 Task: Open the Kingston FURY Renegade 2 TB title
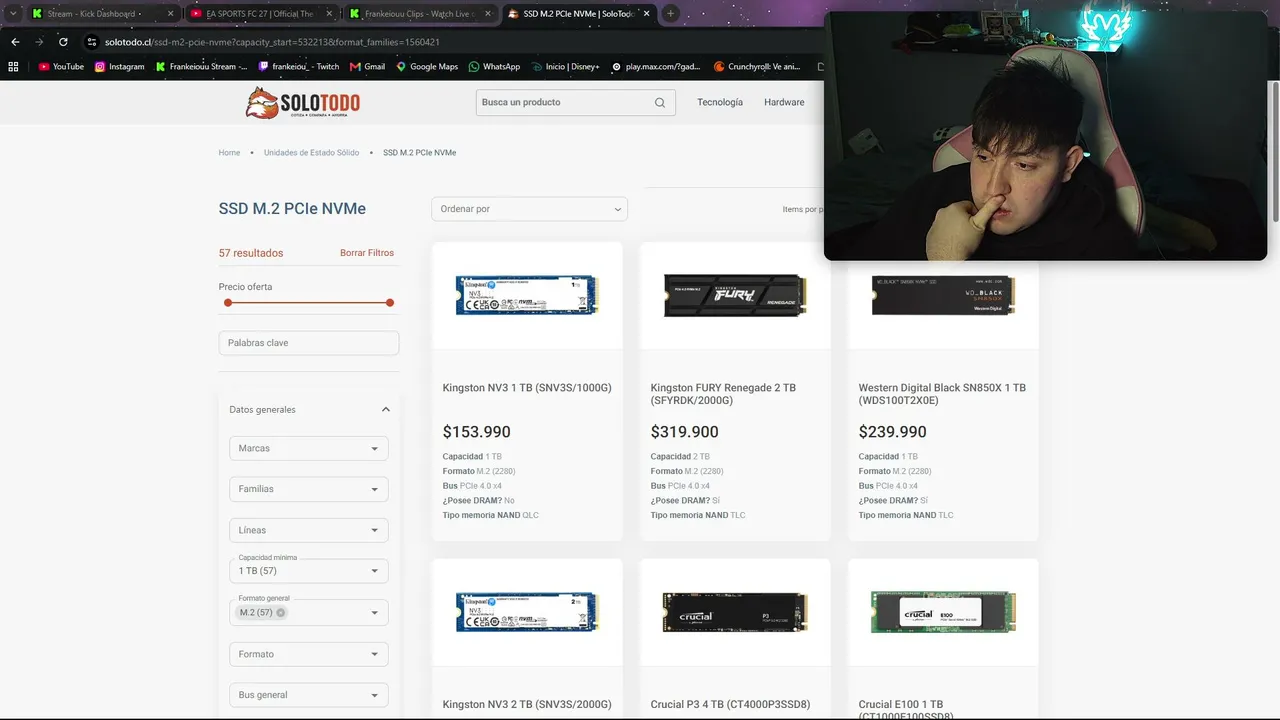723,394
